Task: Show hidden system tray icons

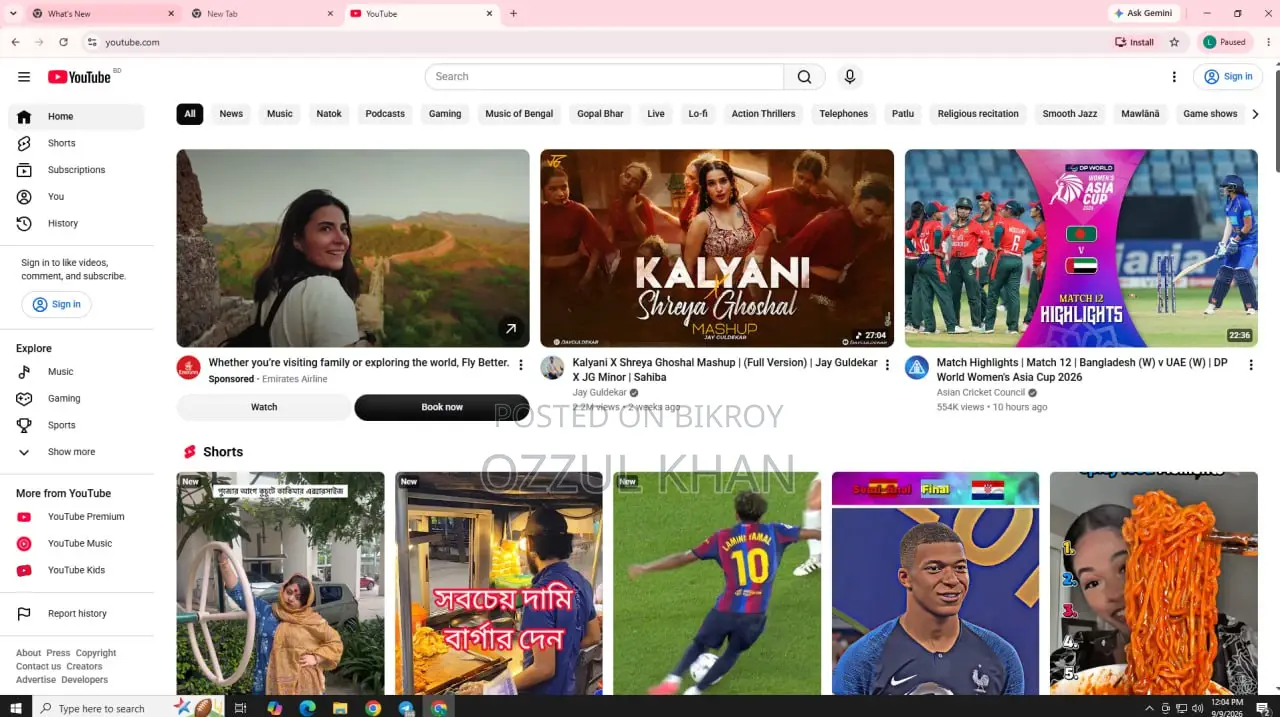Action: [x=1149, y=708]
